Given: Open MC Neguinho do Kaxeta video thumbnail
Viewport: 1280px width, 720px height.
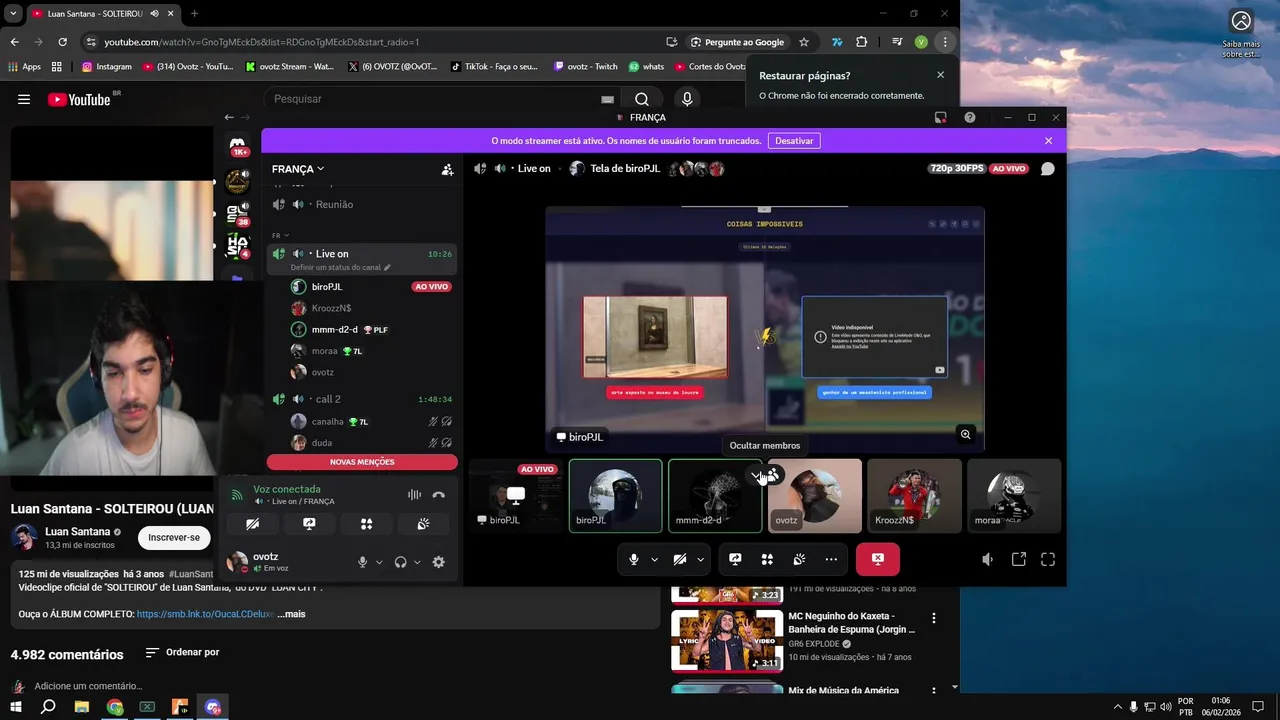Looking at the screenshot, I should click(727, 641).
